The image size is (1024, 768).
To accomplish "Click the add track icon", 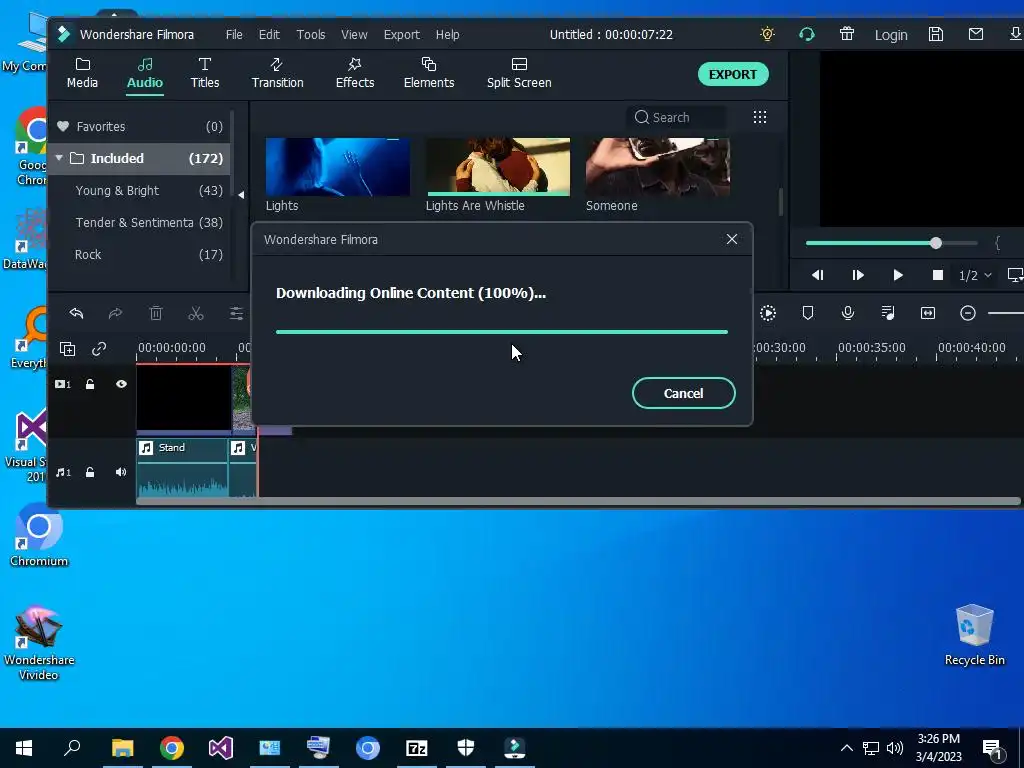I will [67, 349].
